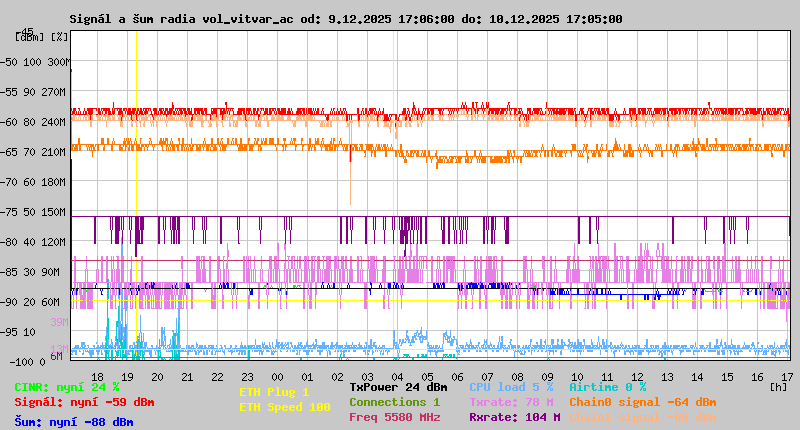Select the TxPower 24 dBm label
Image resolution: width=800 pixels, height=430 pixels.
[x=398, y=387]
